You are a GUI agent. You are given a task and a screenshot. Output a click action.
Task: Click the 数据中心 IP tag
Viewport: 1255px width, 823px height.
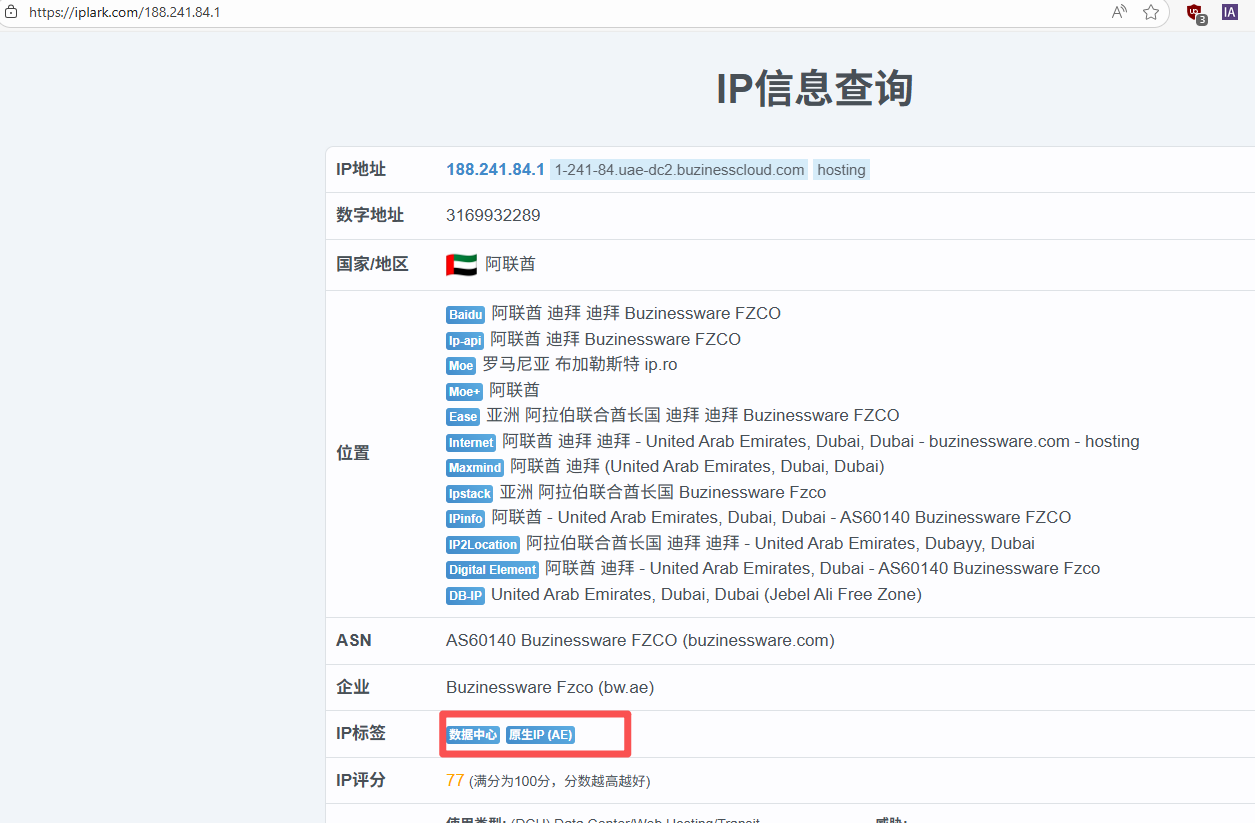(x=472, y=735)
